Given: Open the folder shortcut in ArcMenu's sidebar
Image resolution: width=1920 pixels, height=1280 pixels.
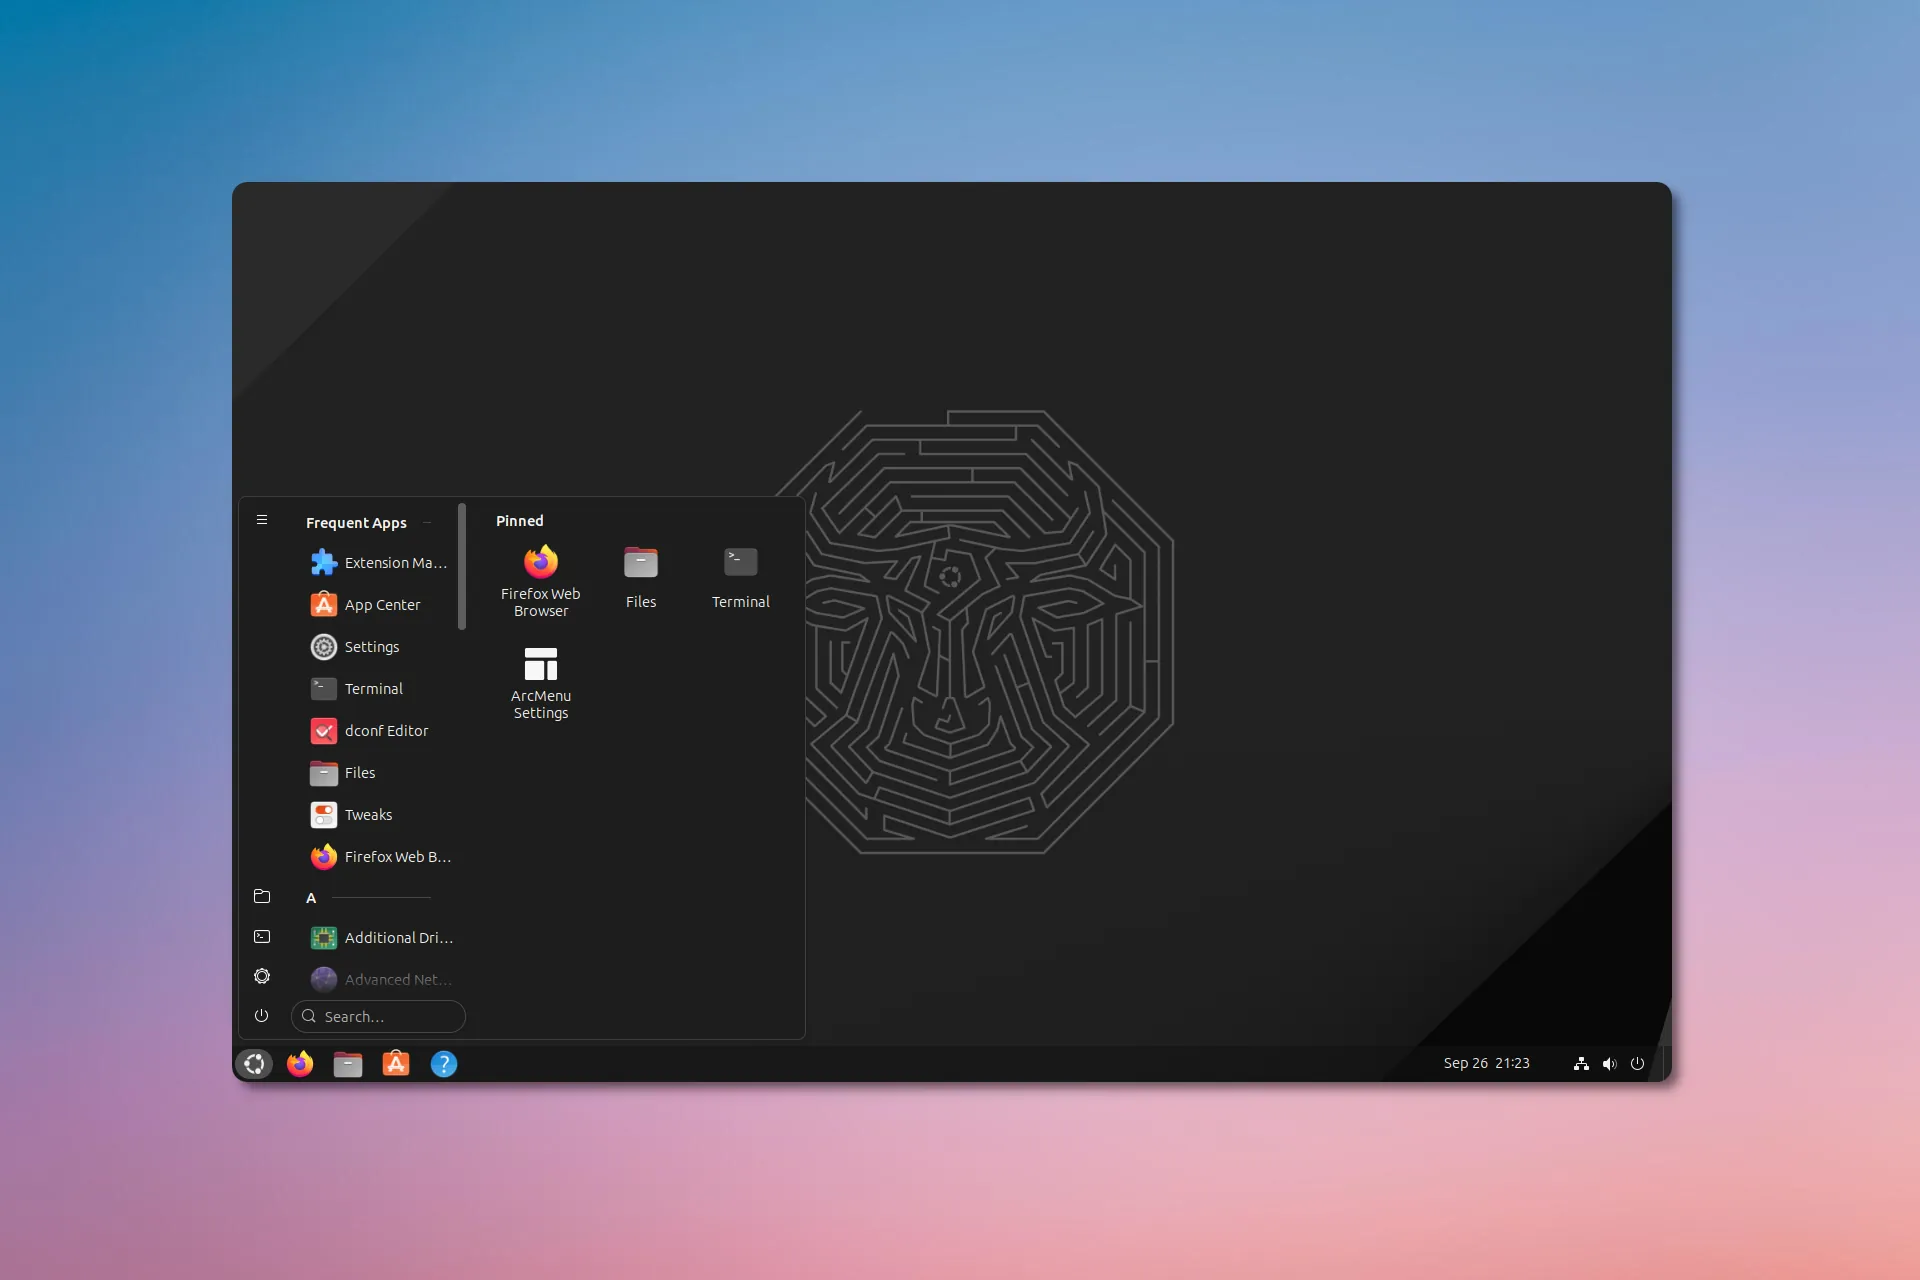Looking at the screenshot, I should 261,896.
